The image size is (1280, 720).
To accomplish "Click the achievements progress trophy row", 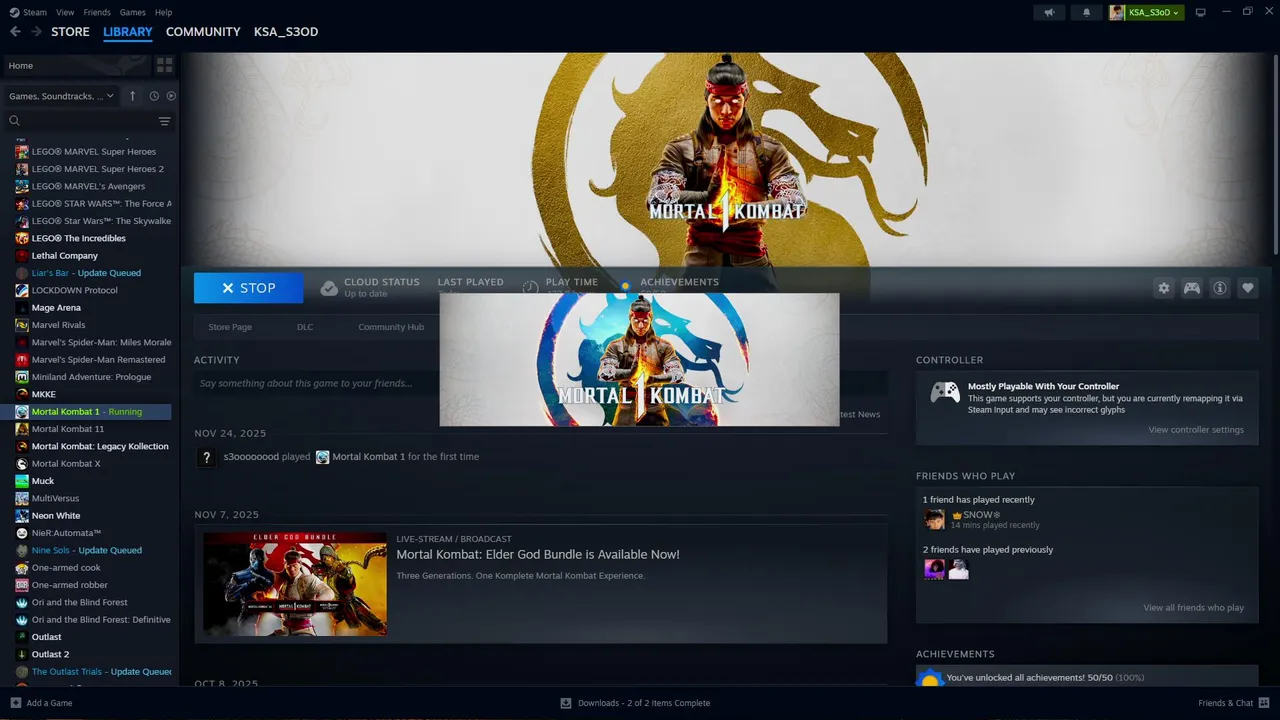I will (1087, 677).
